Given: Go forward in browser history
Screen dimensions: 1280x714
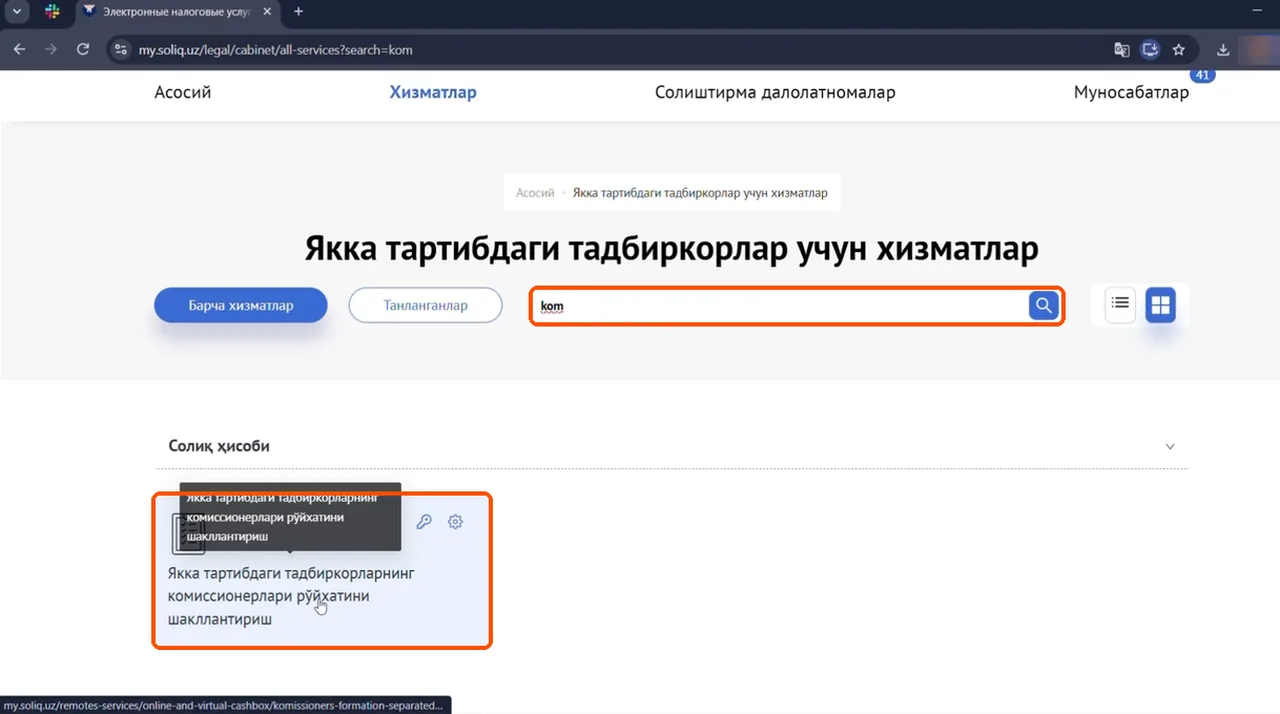Looking at the screenshot, I should click(51, 49).
